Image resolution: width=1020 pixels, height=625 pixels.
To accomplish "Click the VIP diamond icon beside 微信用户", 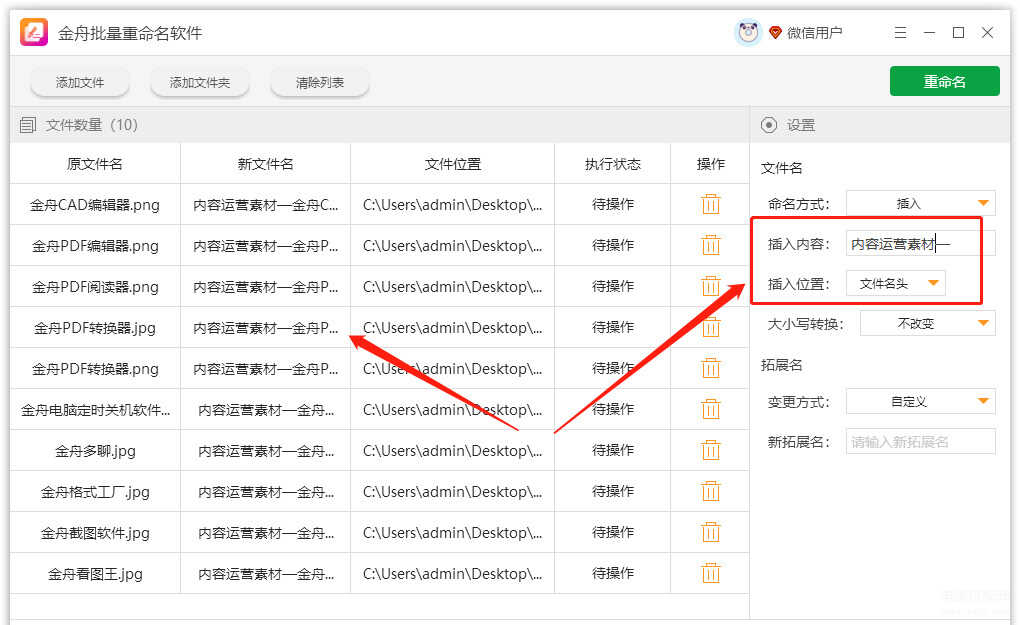I will pyautogui.click(x=775, y=33).
